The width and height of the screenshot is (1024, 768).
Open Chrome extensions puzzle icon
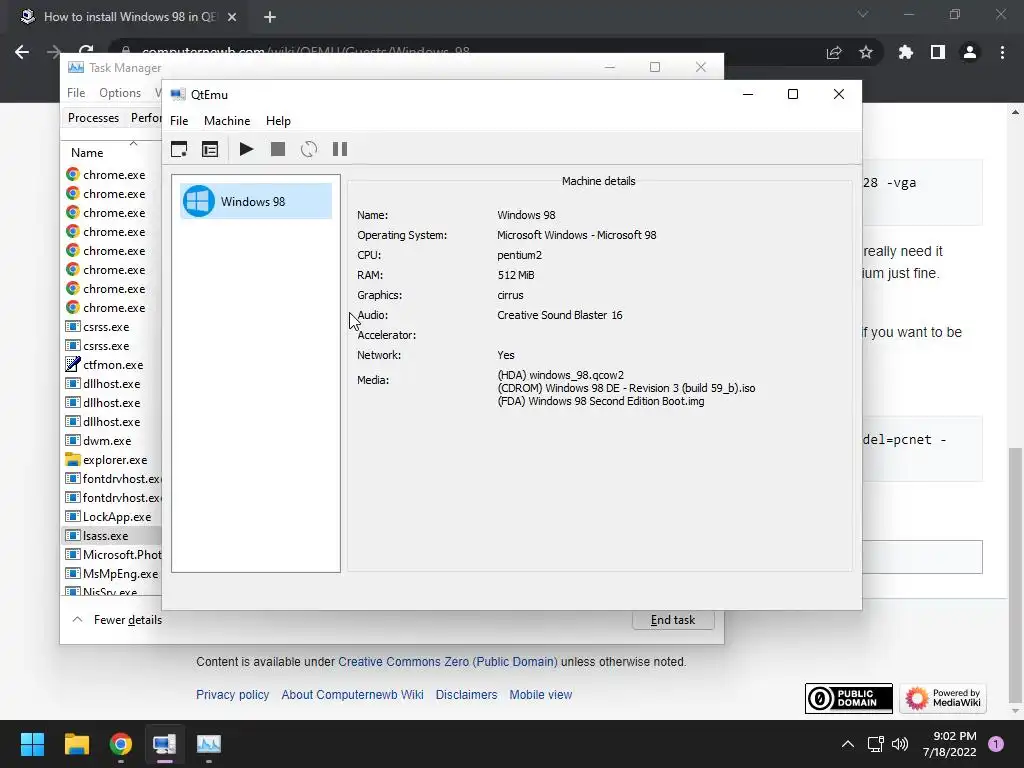coord(906,52)
